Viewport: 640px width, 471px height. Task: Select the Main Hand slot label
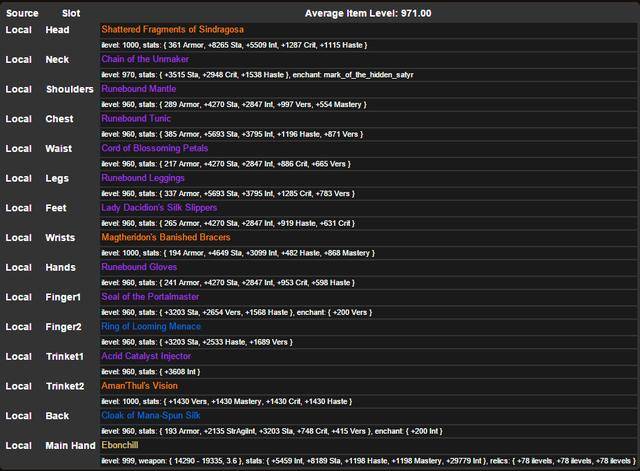click(x=70, y=446)
